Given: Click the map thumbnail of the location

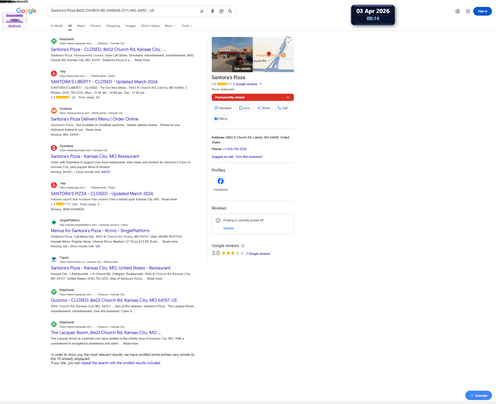Looking at the screenshot, I should coord(274,54).
